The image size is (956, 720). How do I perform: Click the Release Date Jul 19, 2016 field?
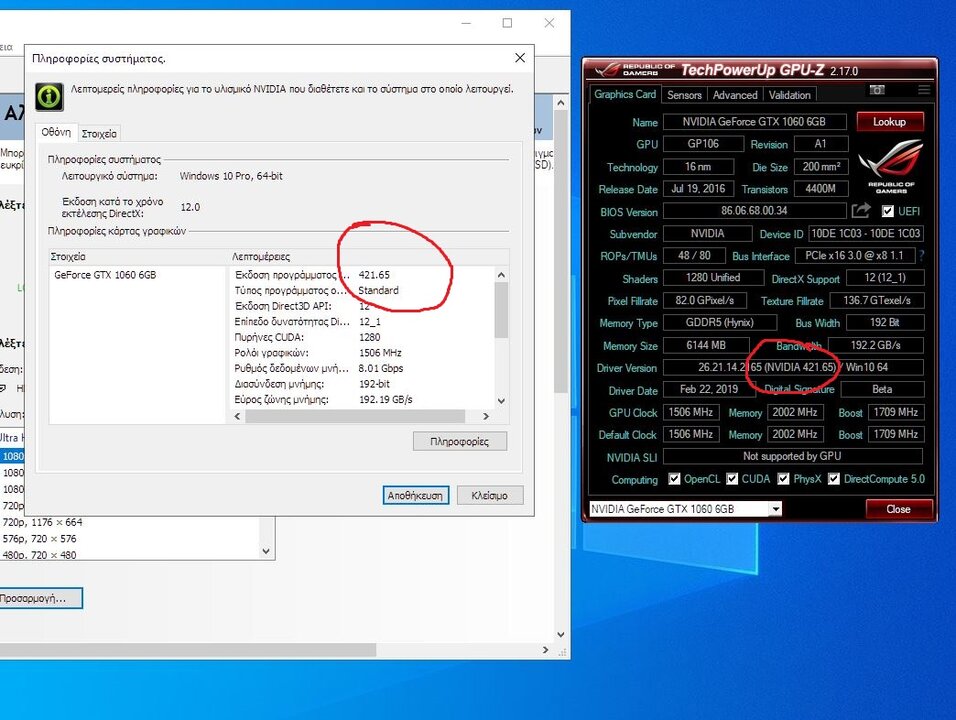[x=698, y=188]
